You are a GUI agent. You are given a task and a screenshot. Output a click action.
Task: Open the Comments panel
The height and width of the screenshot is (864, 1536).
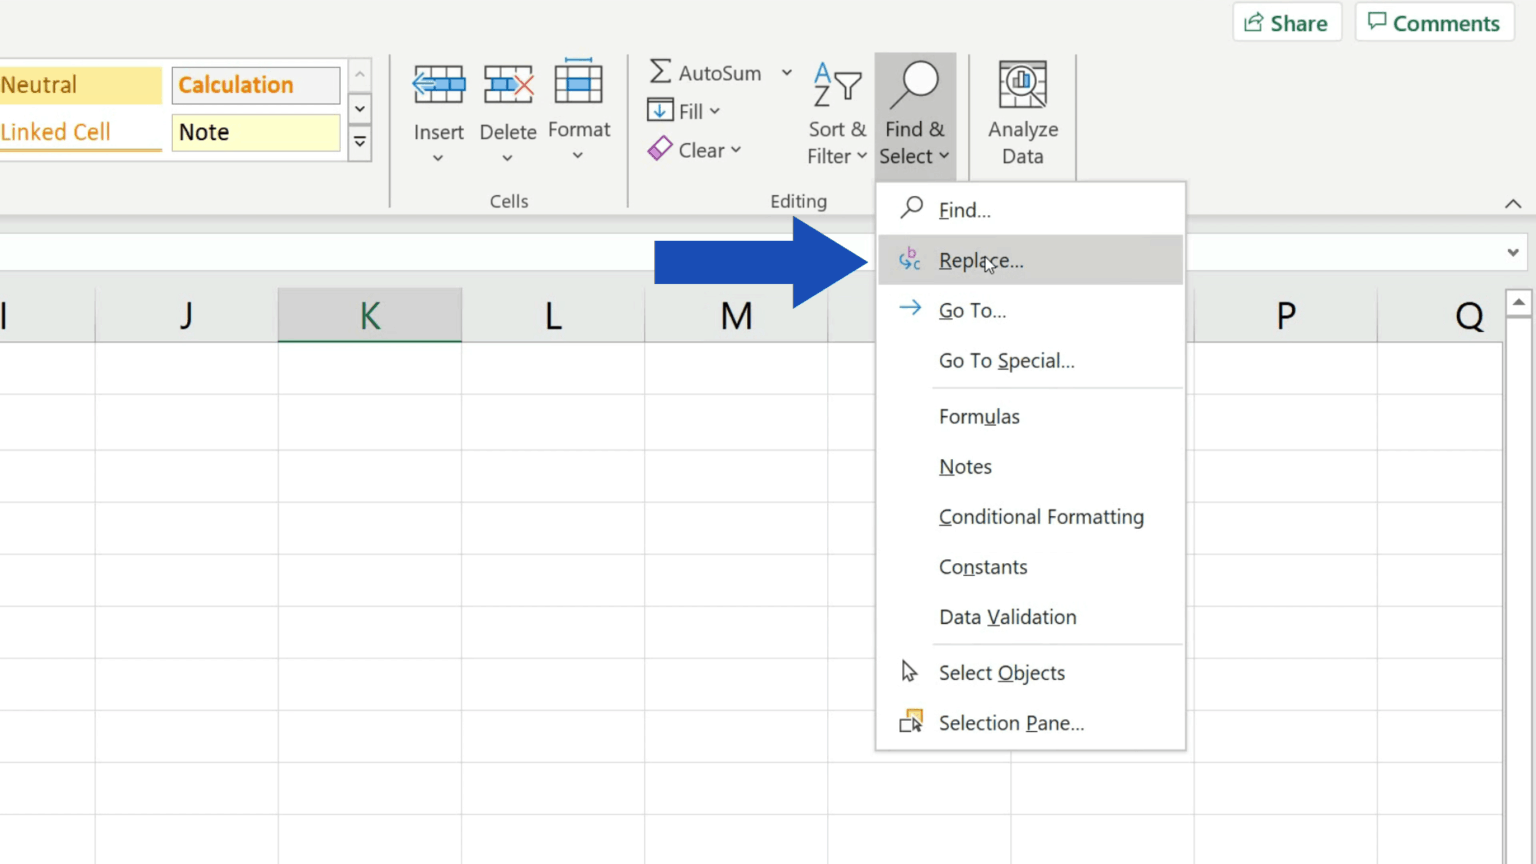[1434, 22]
